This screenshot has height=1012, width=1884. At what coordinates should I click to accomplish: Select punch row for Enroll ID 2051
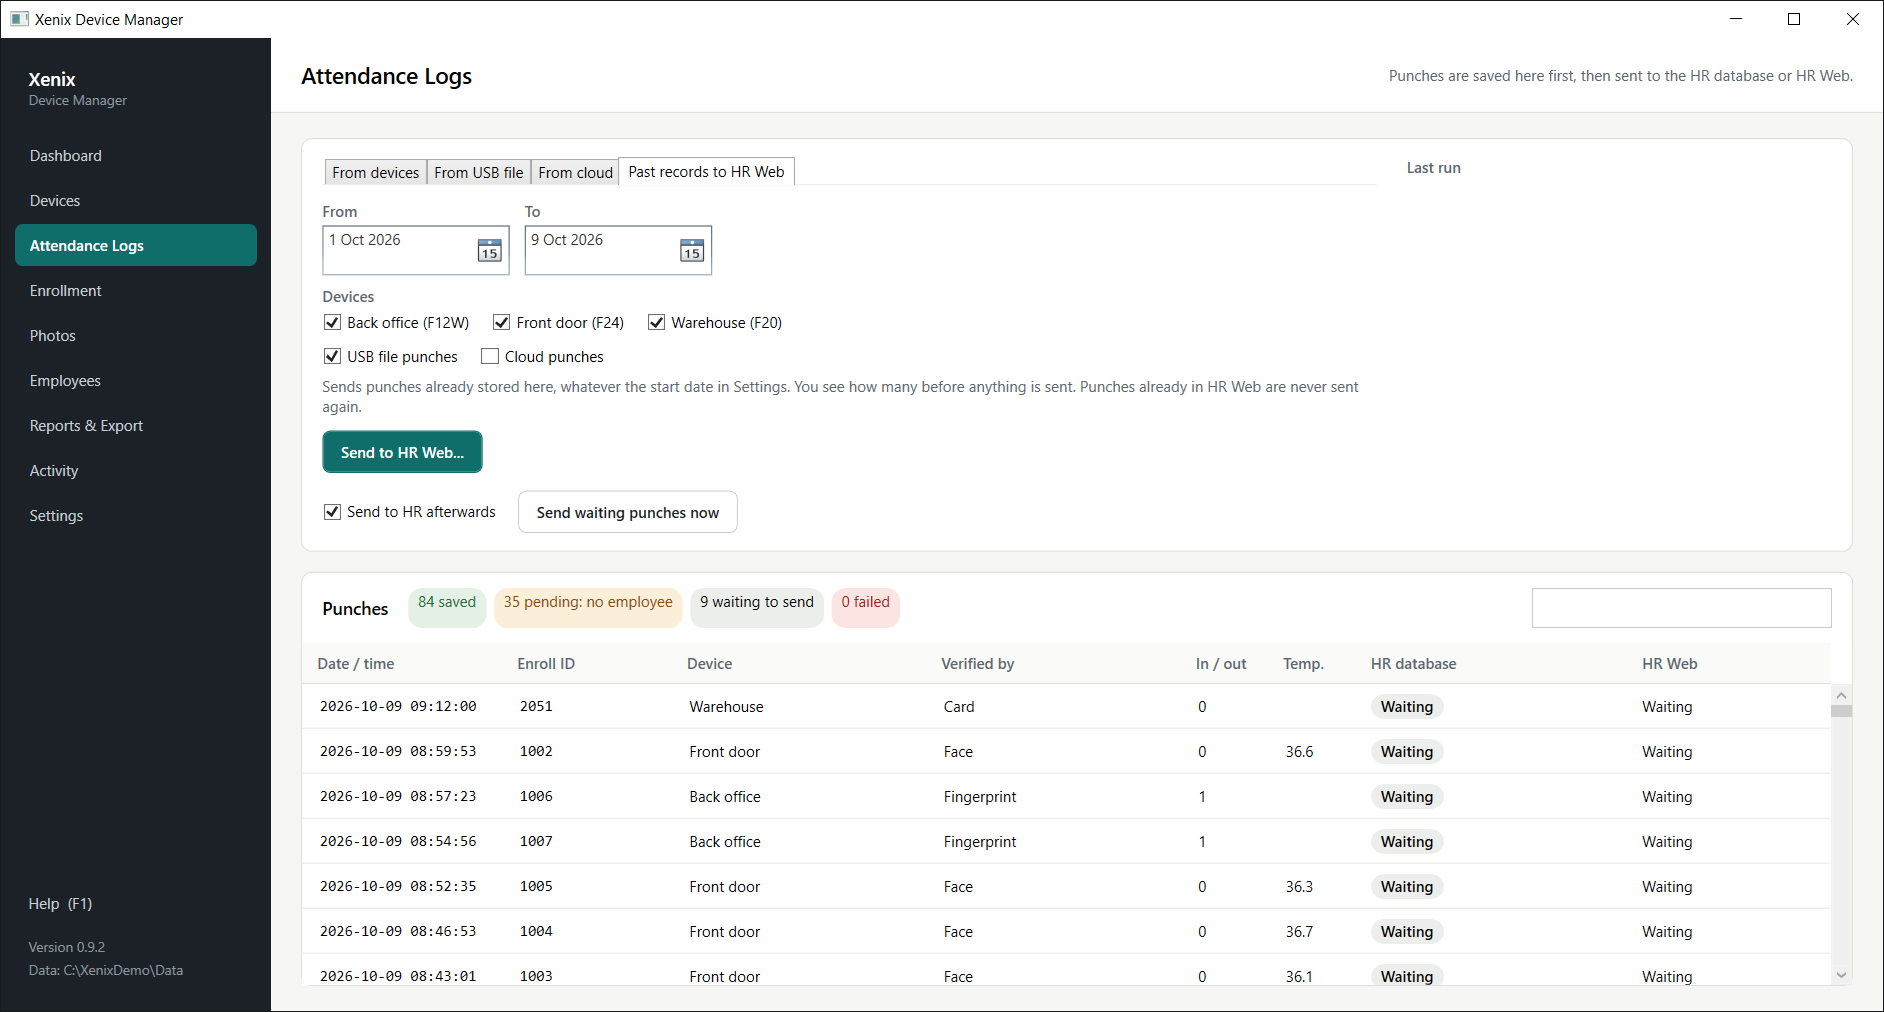pyautogui.click(x=1067, y=707)
